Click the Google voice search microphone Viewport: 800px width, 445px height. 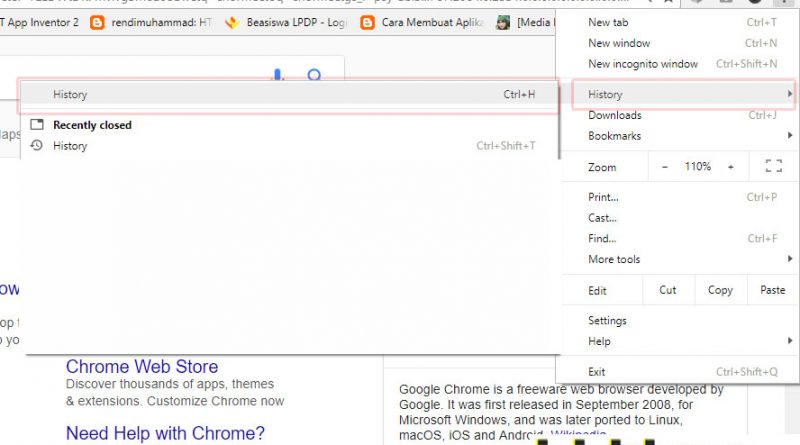pos(278,75)
